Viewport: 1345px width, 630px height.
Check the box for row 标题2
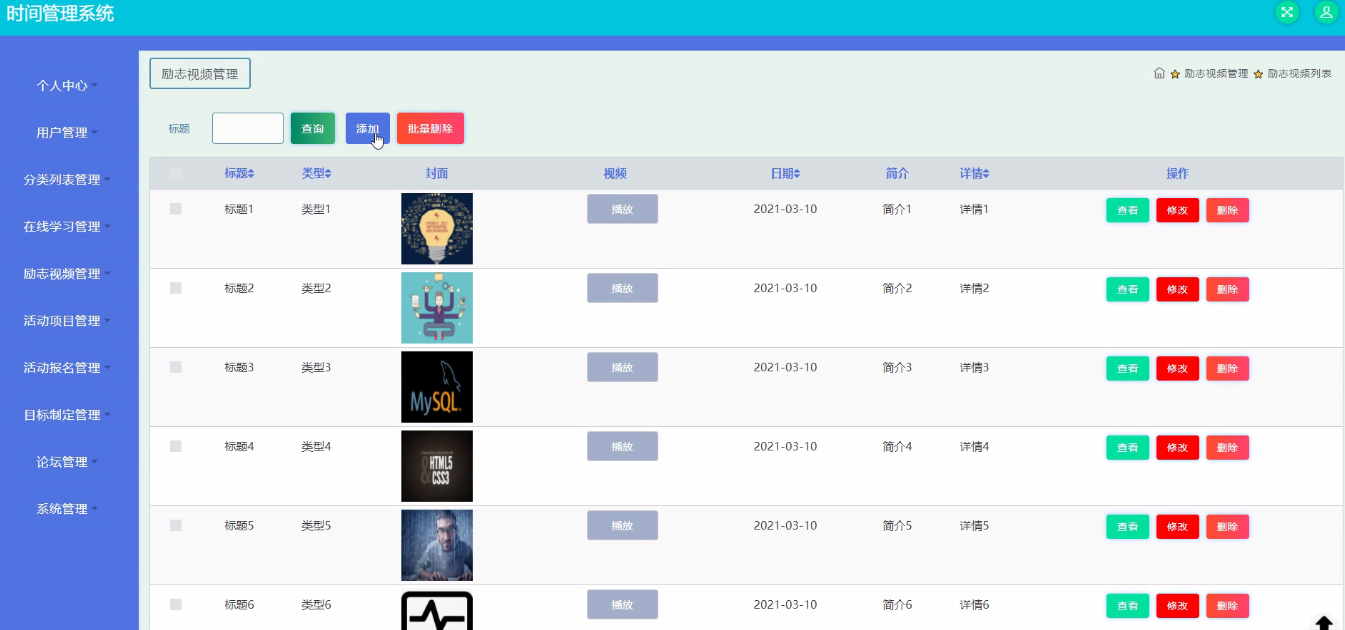click(x=176, y=288)
